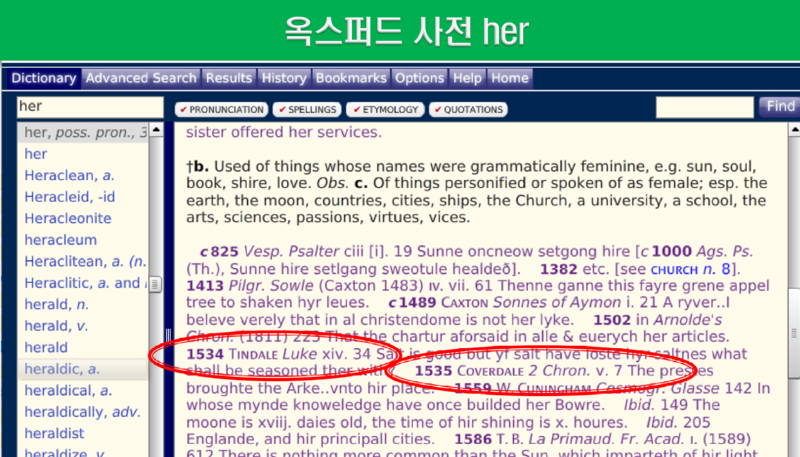The height and width of the screenshot is (457, 800).
Task: Open the 'heracleum' entry
Action: [x=61, y=240]
